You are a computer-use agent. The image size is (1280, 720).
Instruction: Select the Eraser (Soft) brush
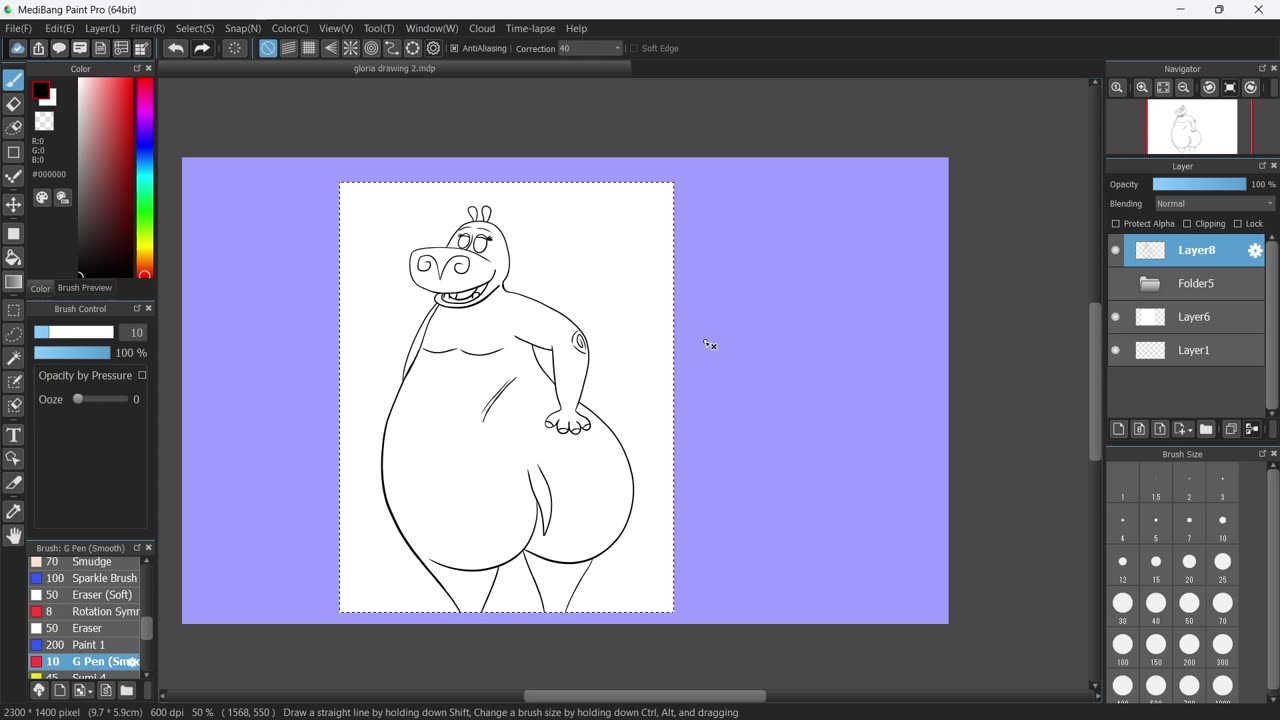click(x=84, y=595)
